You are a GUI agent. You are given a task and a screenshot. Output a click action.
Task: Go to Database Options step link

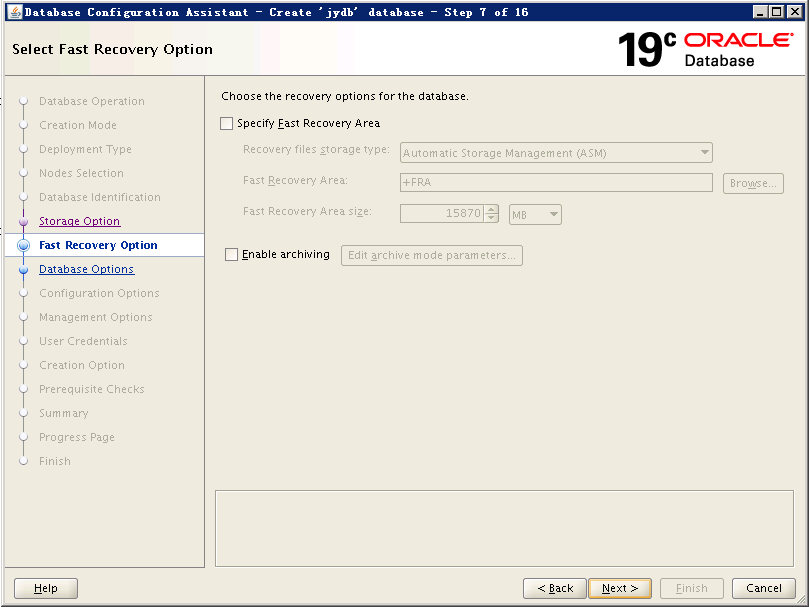[x=86, y=269]
